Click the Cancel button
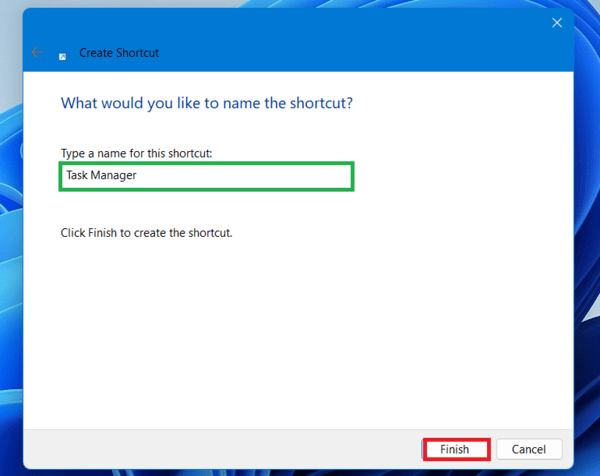 coord(529,449)
